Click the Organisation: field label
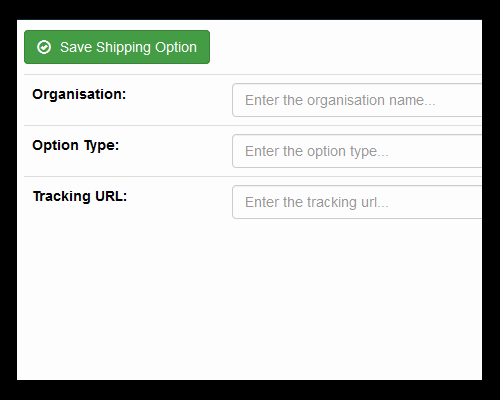This screenshot has height=400, width=500. coord(79,95)
